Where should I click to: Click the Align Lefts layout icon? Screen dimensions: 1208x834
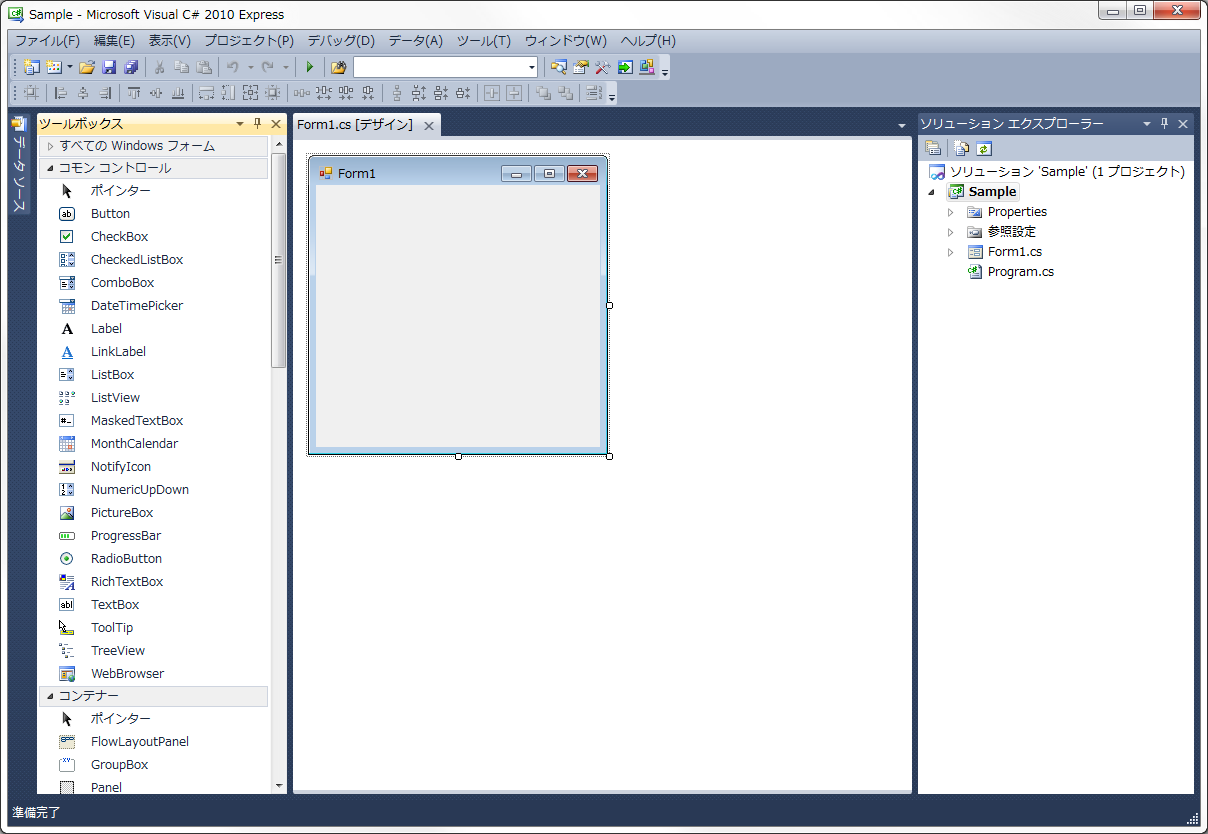pyautogui.click(x=61, y=93)
